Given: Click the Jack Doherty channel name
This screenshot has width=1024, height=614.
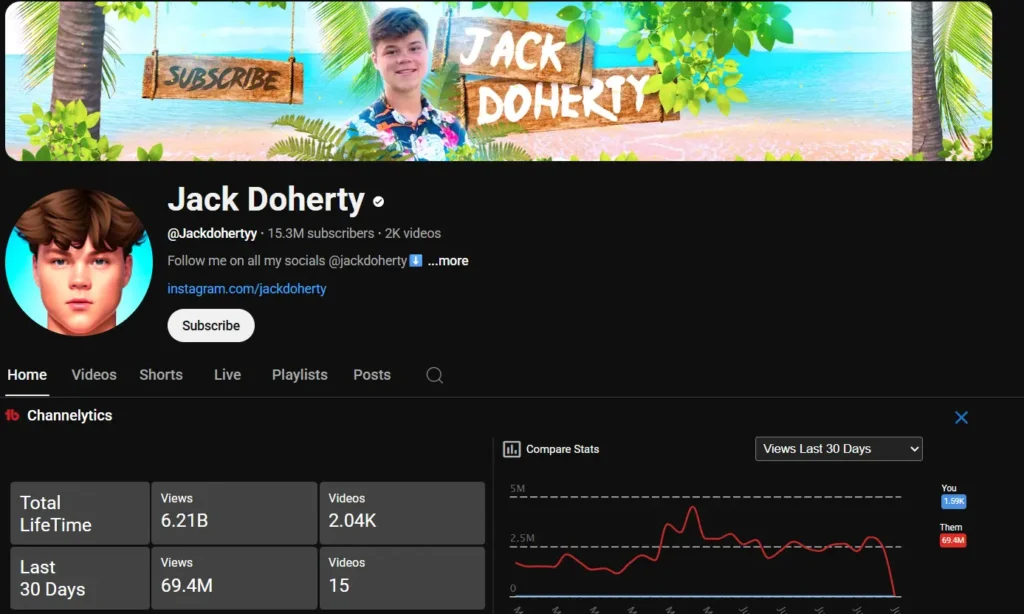Looking at the screenshot, I should pos(266,199).
